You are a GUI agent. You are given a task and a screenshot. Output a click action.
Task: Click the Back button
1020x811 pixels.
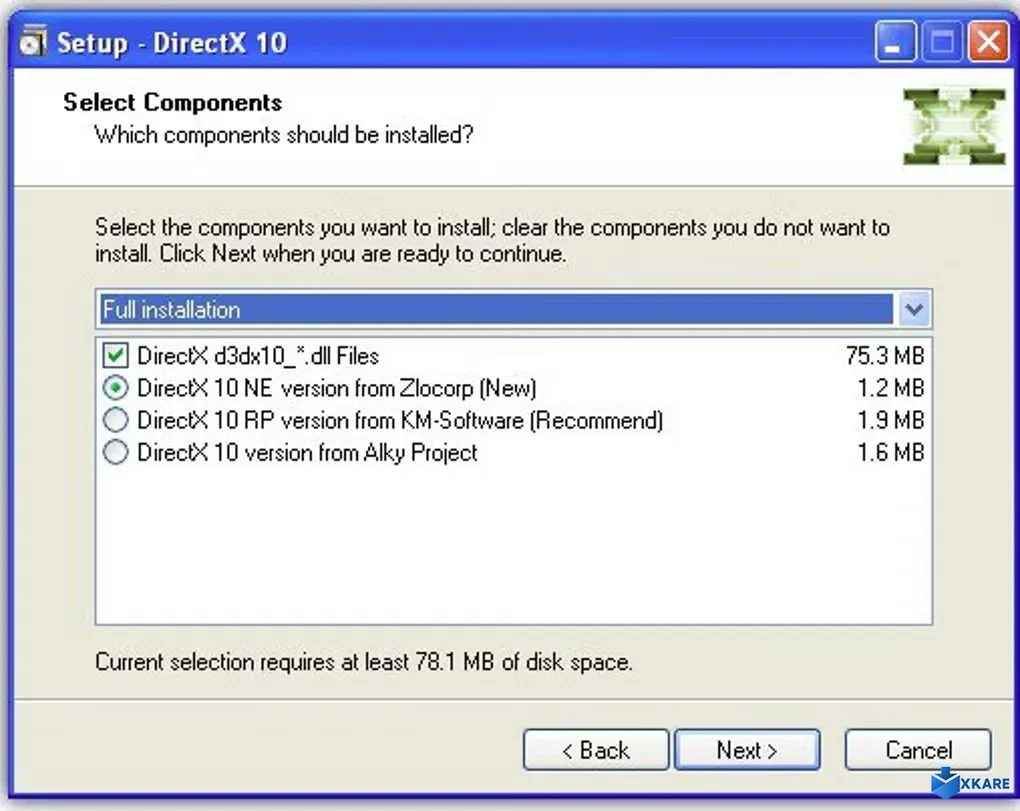596,749
